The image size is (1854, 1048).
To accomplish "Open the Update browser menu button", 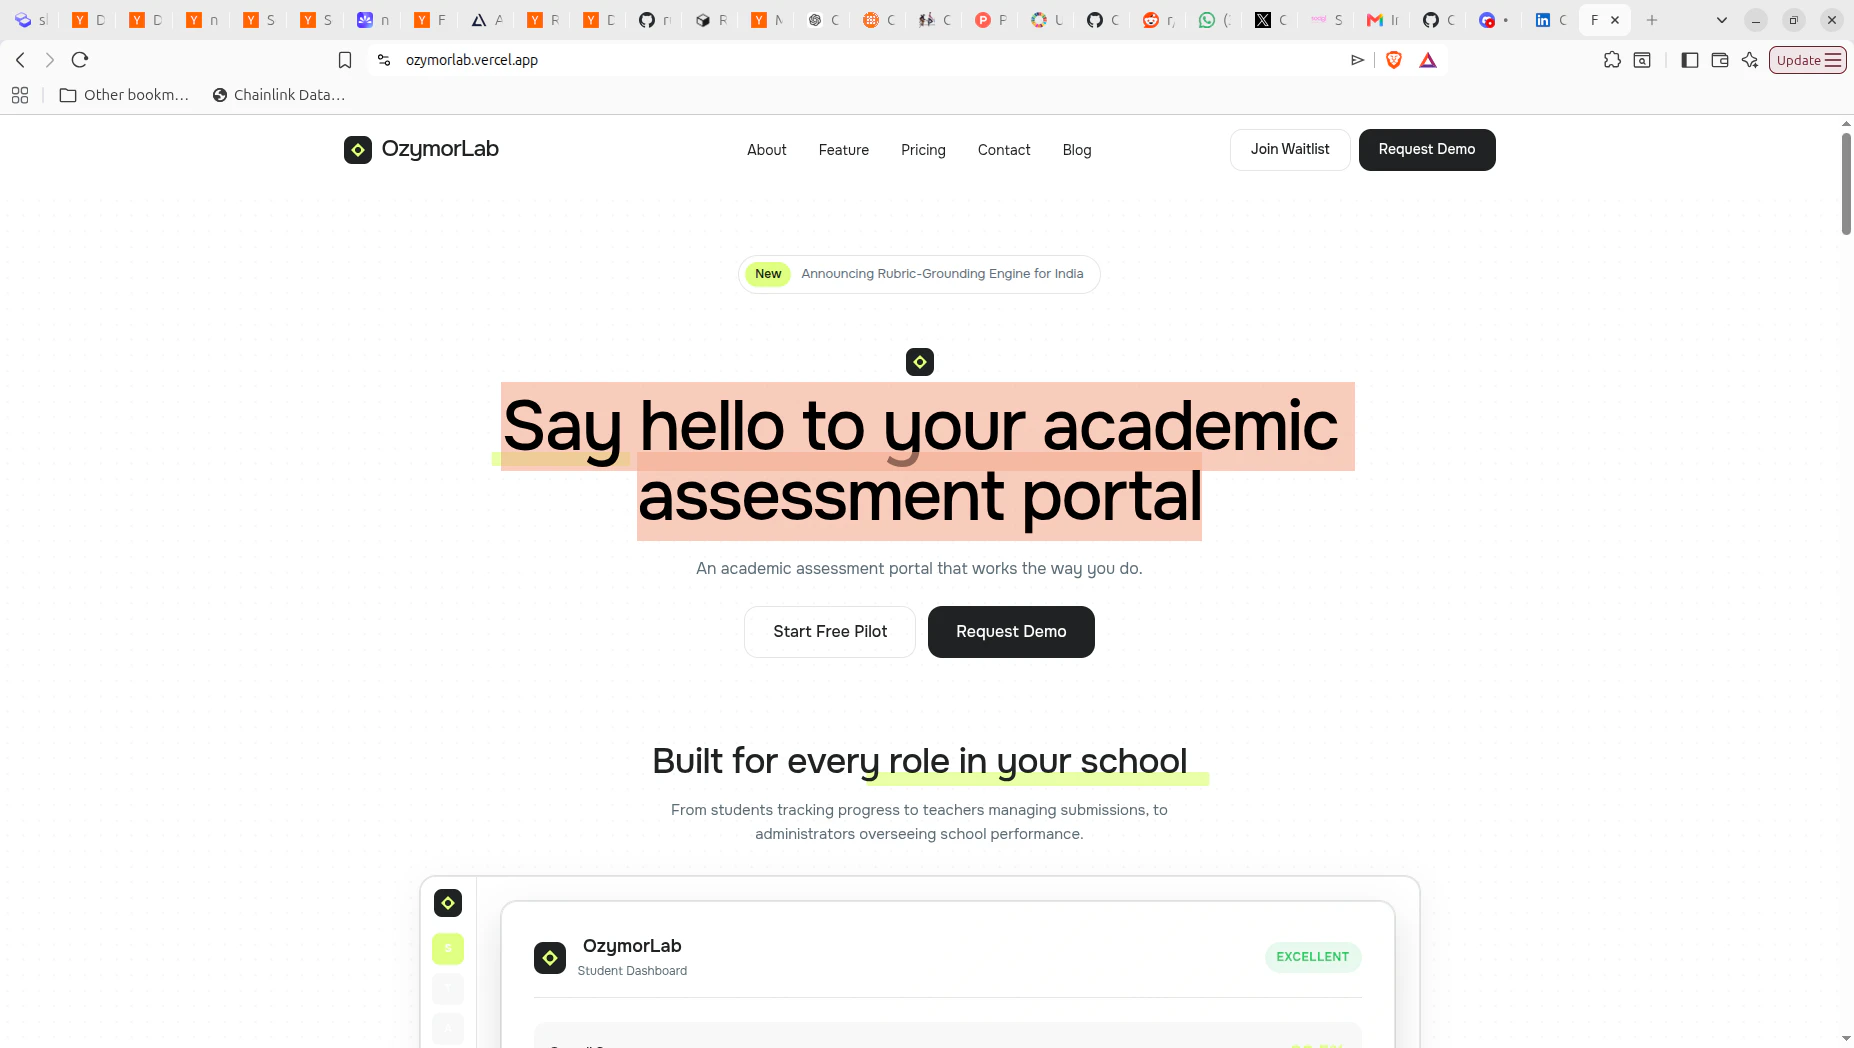I will pos(1808,60).
